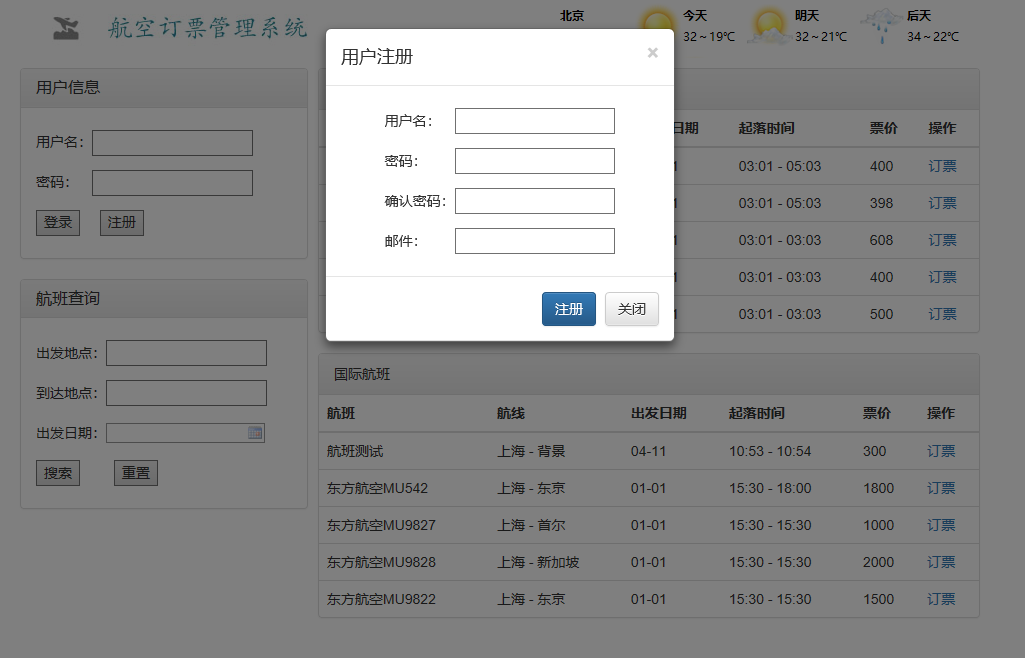Click the 上海 - 新加坡 route cell
The image size is (1025, 658).
(x=539, y=563)
